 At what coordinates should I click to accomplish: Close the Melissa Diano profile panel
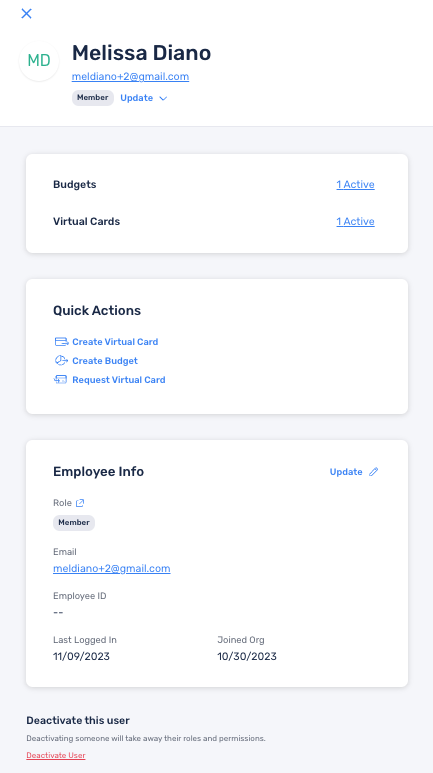pos(27,14)
